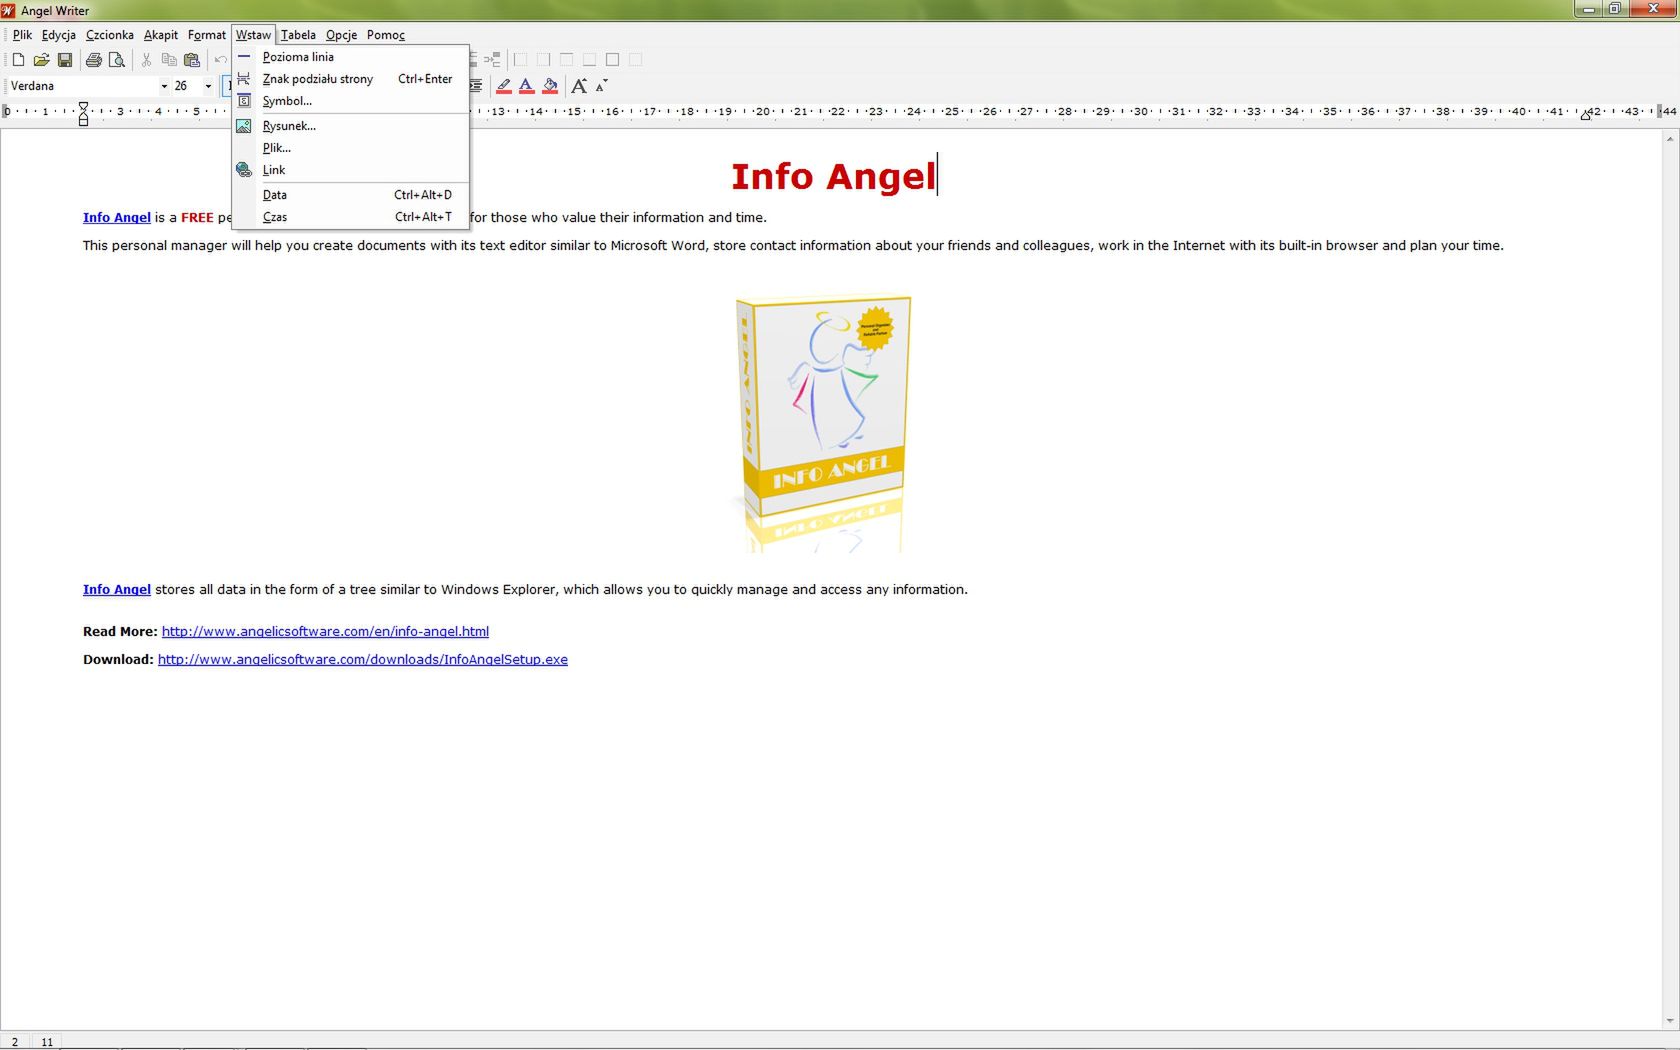Open the Edycja menu
Screen dimensions: 1680x1050
tap(59, 35)
